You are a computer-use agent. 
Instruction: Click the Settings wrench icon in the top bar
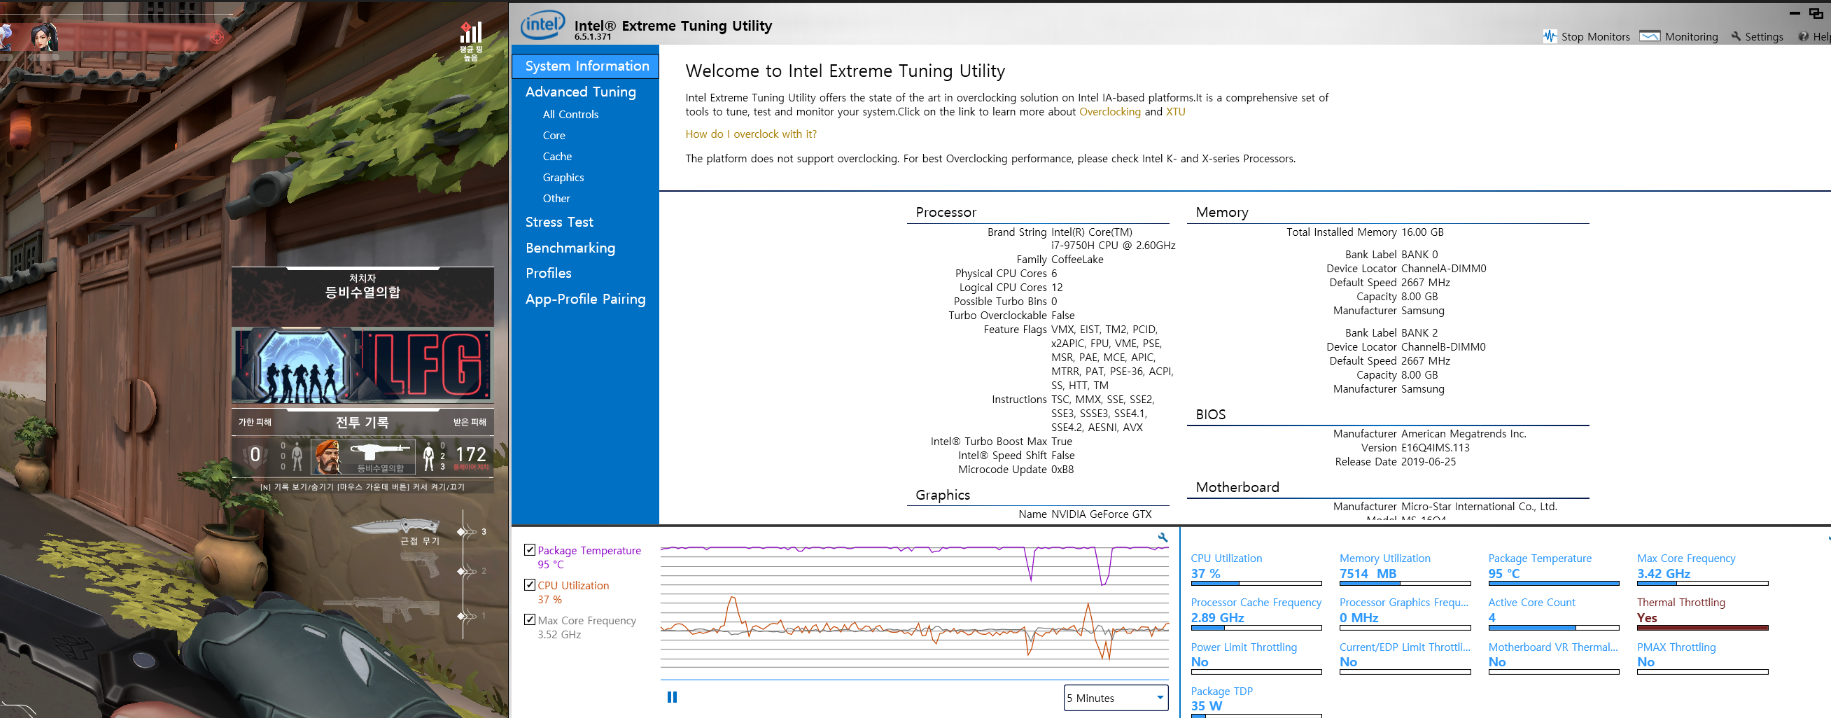1736,36
